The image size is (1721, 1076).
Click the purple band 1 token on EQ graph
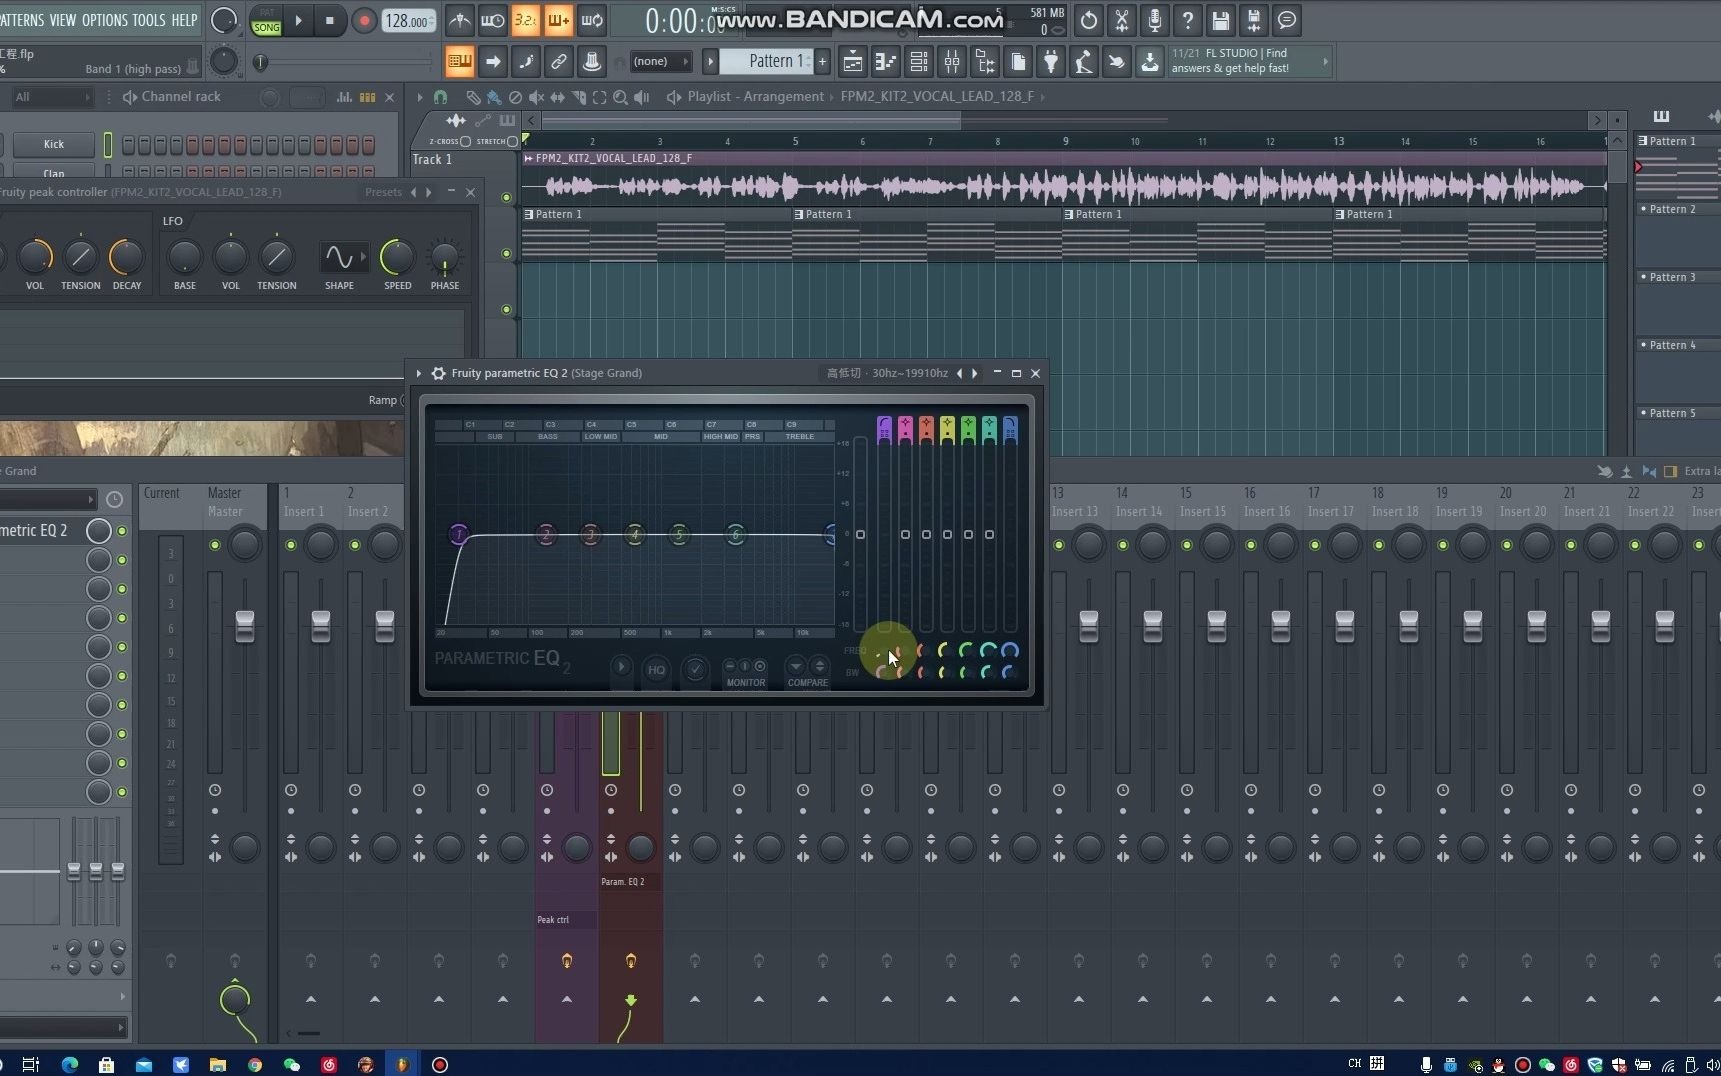[x=459, y=534]
